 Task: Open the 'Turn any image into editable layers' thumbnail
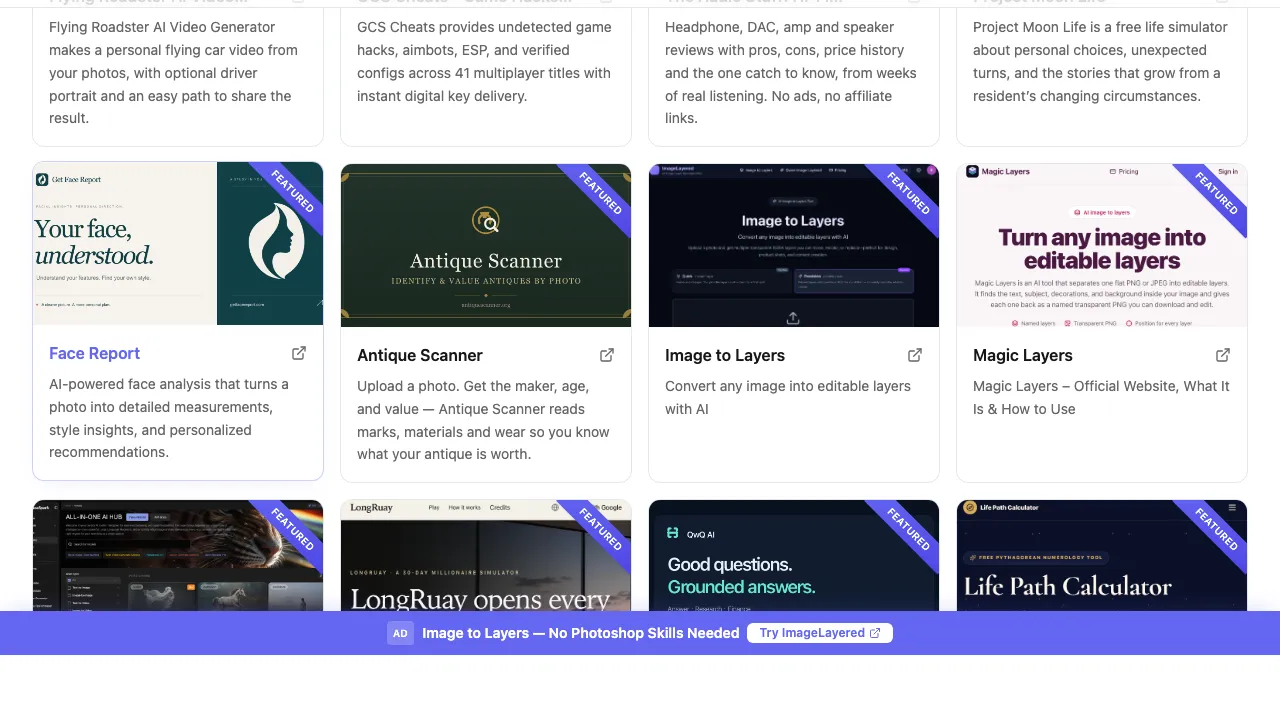point(1102,245)
